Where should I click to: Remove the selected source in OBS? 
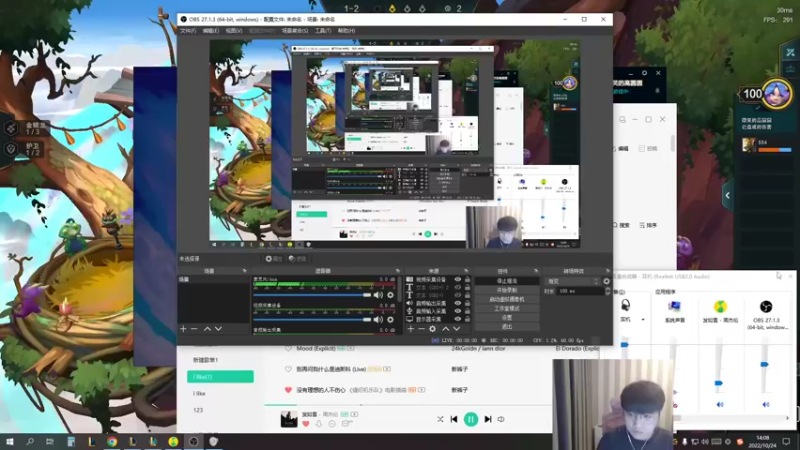(x=421, y=329)
